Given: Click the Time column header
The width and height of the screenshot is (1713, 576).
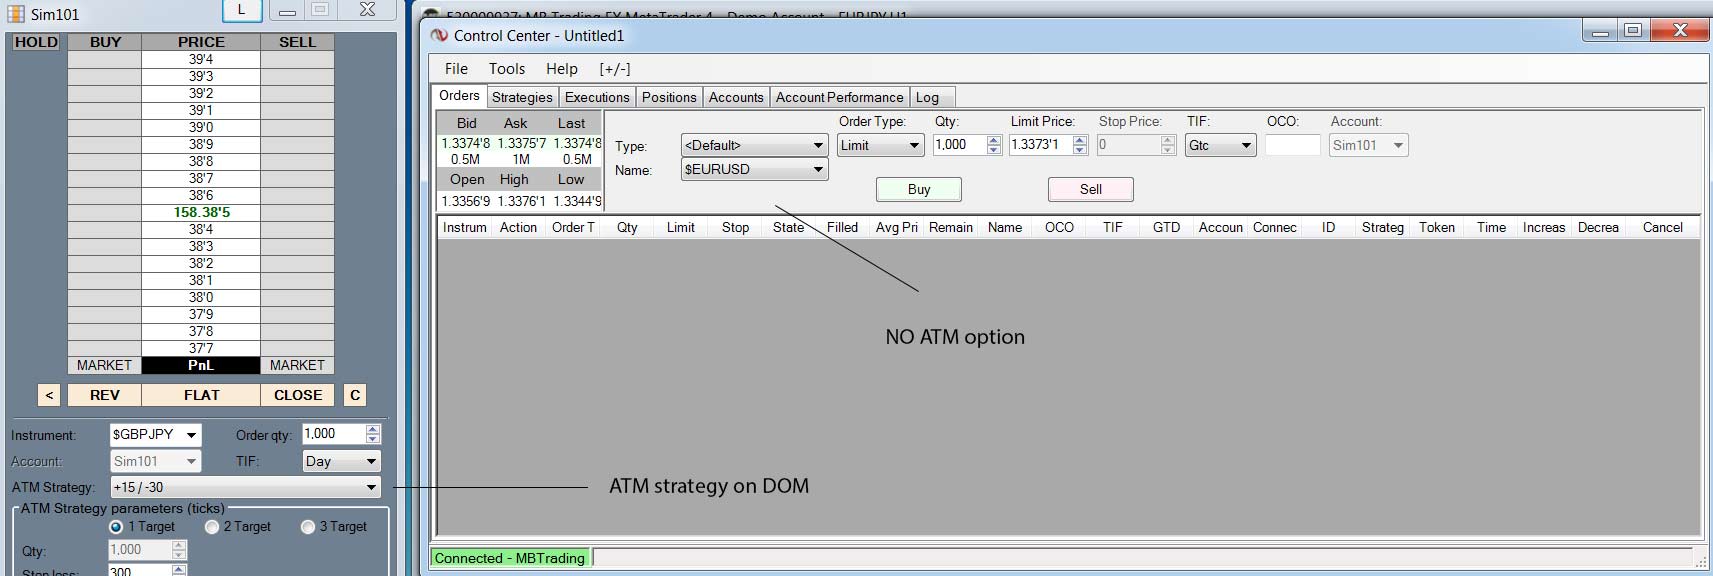Looking at the screenshot, I should pyautogui.click(x=1491, y=227).
